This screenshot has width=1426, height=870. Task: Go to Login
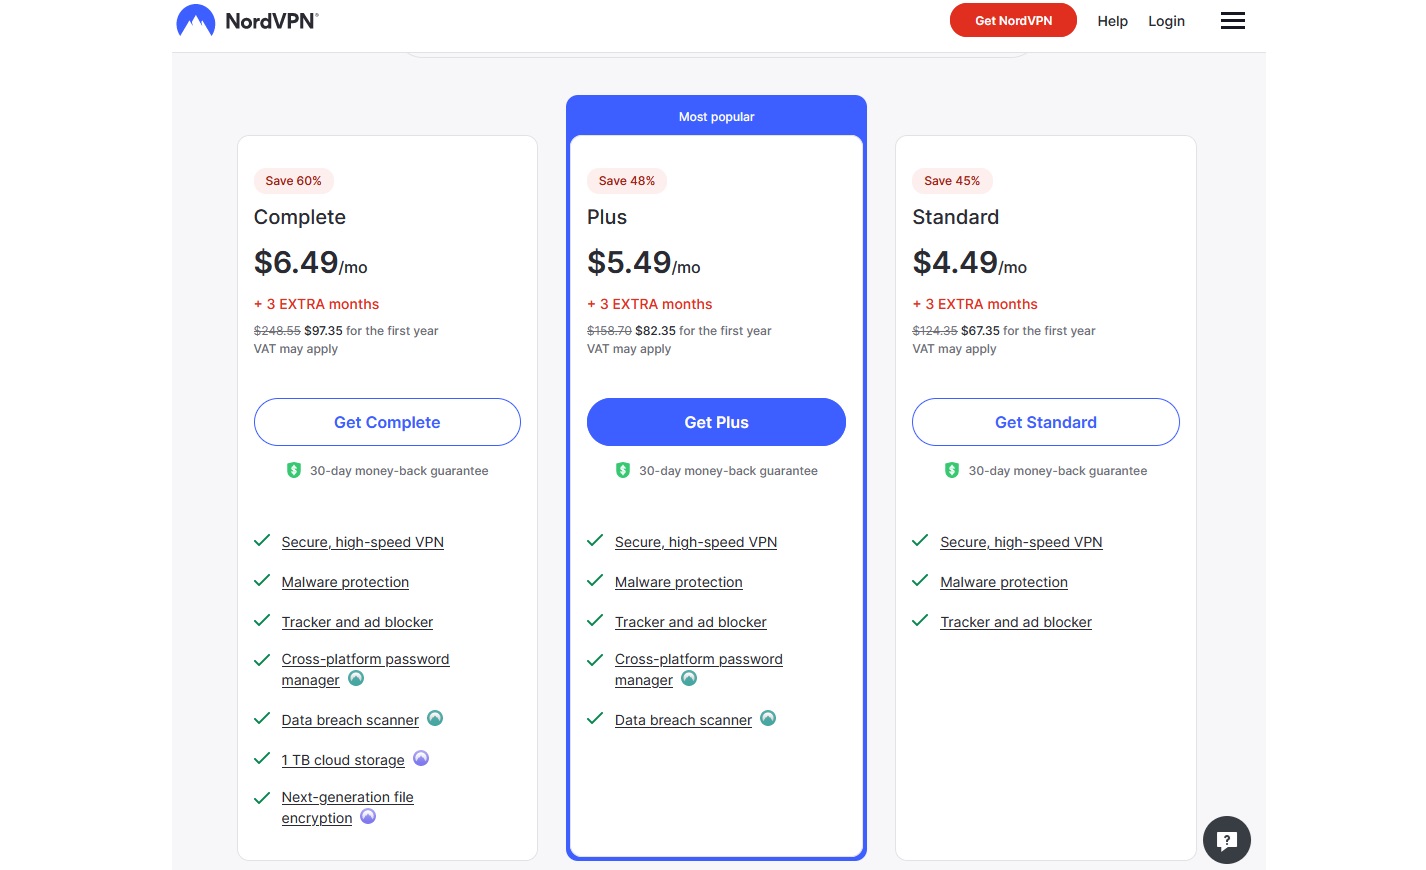click(x=1166, y=21)
